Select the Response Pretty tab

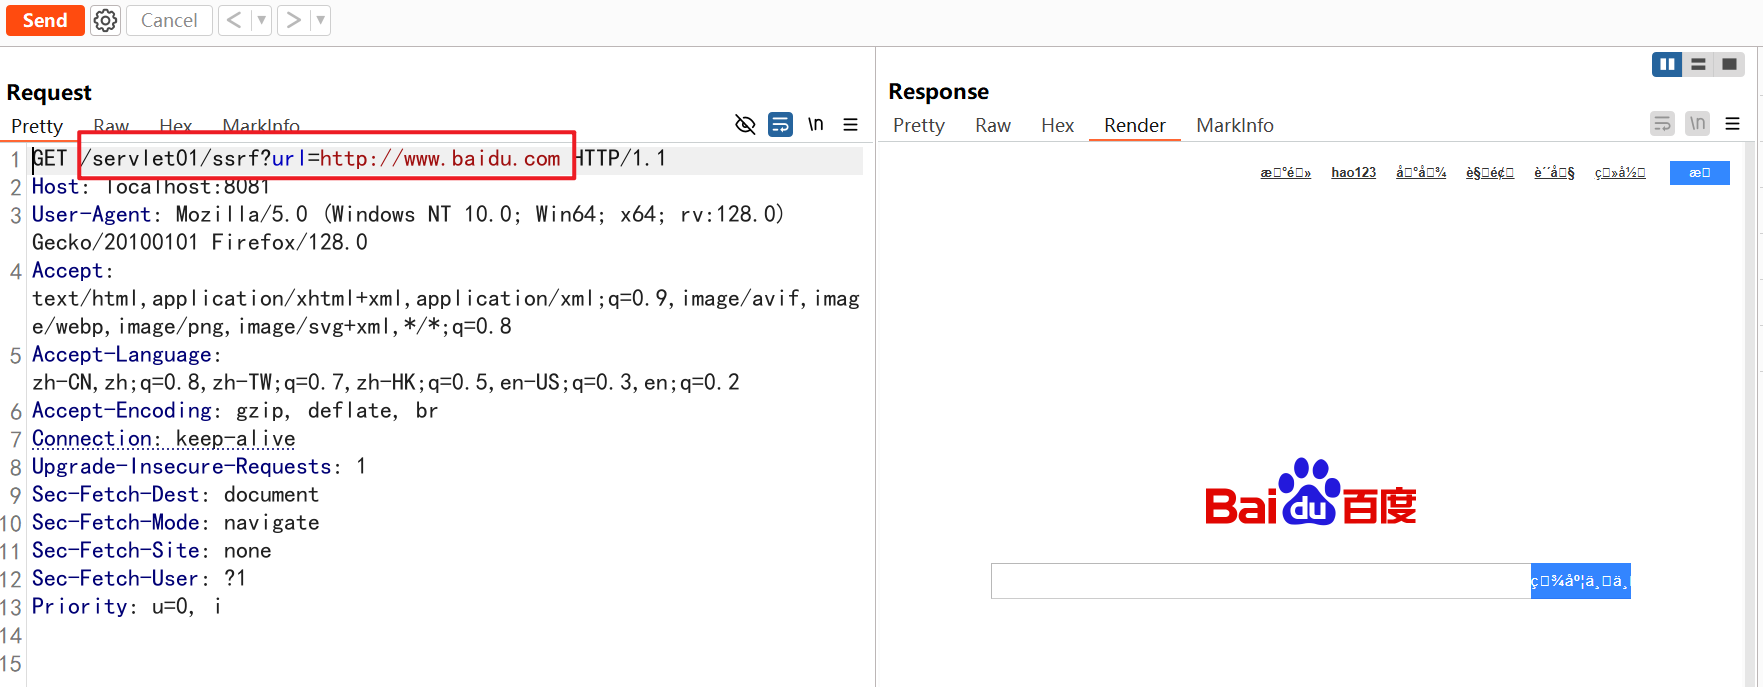coord(919,125)
